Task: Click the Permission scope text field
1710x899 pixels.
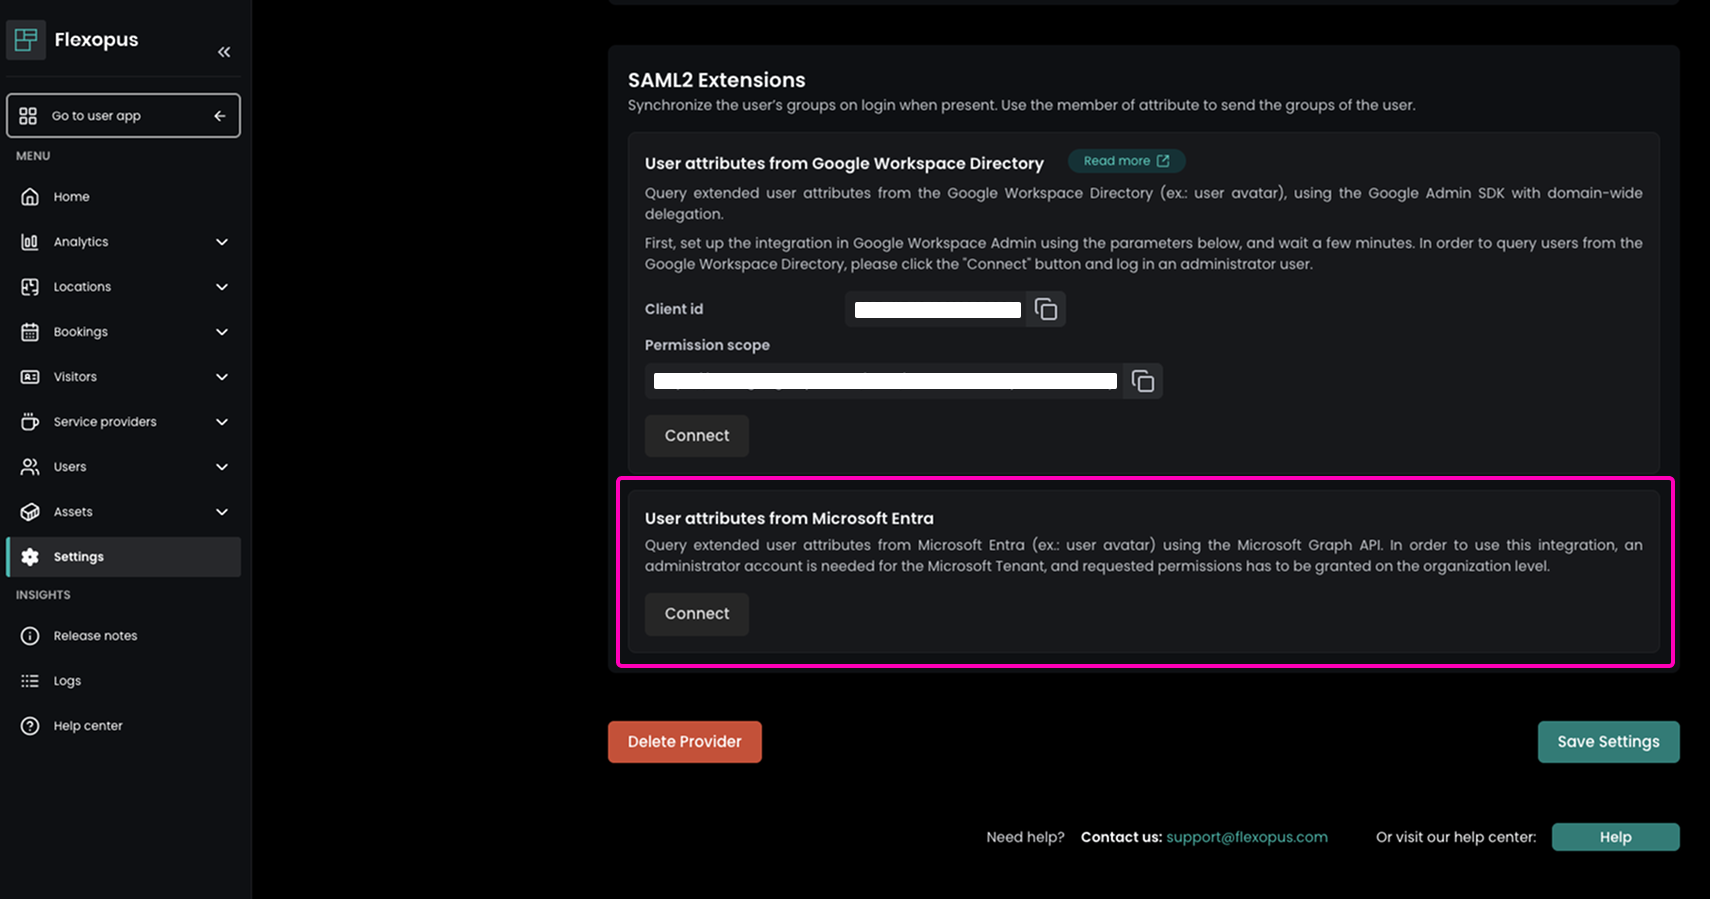Action: tap(885, 381)
